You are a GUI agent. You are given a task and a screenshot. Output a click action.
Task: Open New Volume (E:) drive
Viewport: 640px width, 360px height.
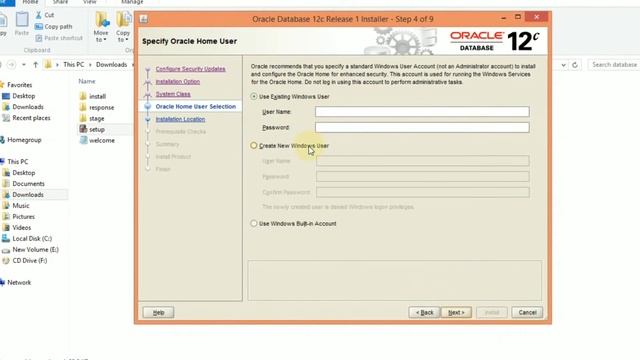(35, 249)
